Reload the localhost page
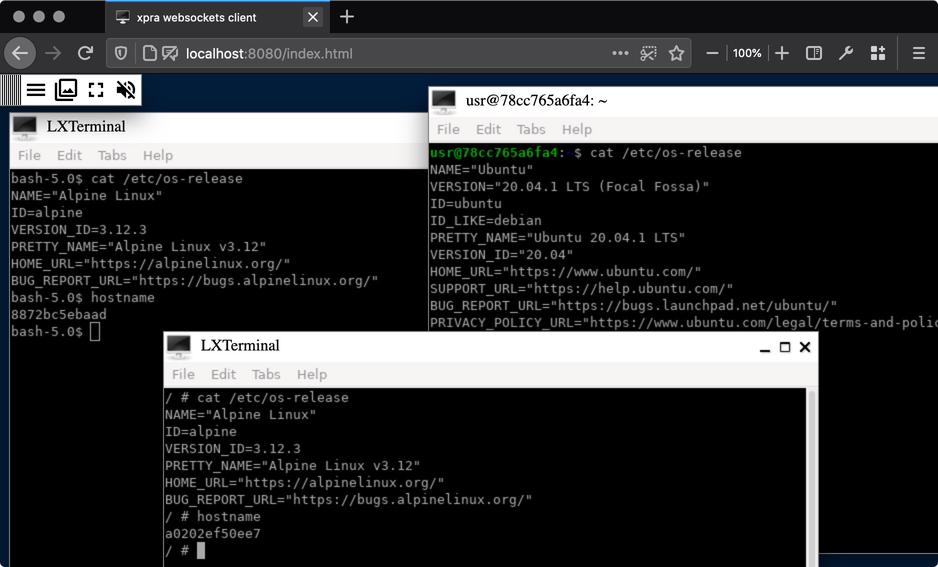The image size is (938, 567). (x=85, y=53)
